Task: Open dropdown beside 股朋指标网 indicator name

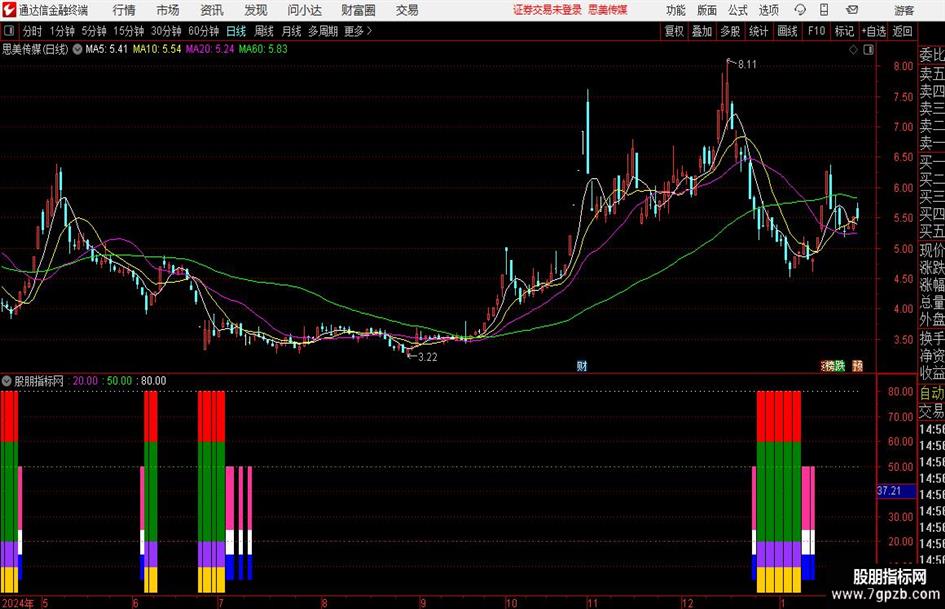Action: [7, 381]
